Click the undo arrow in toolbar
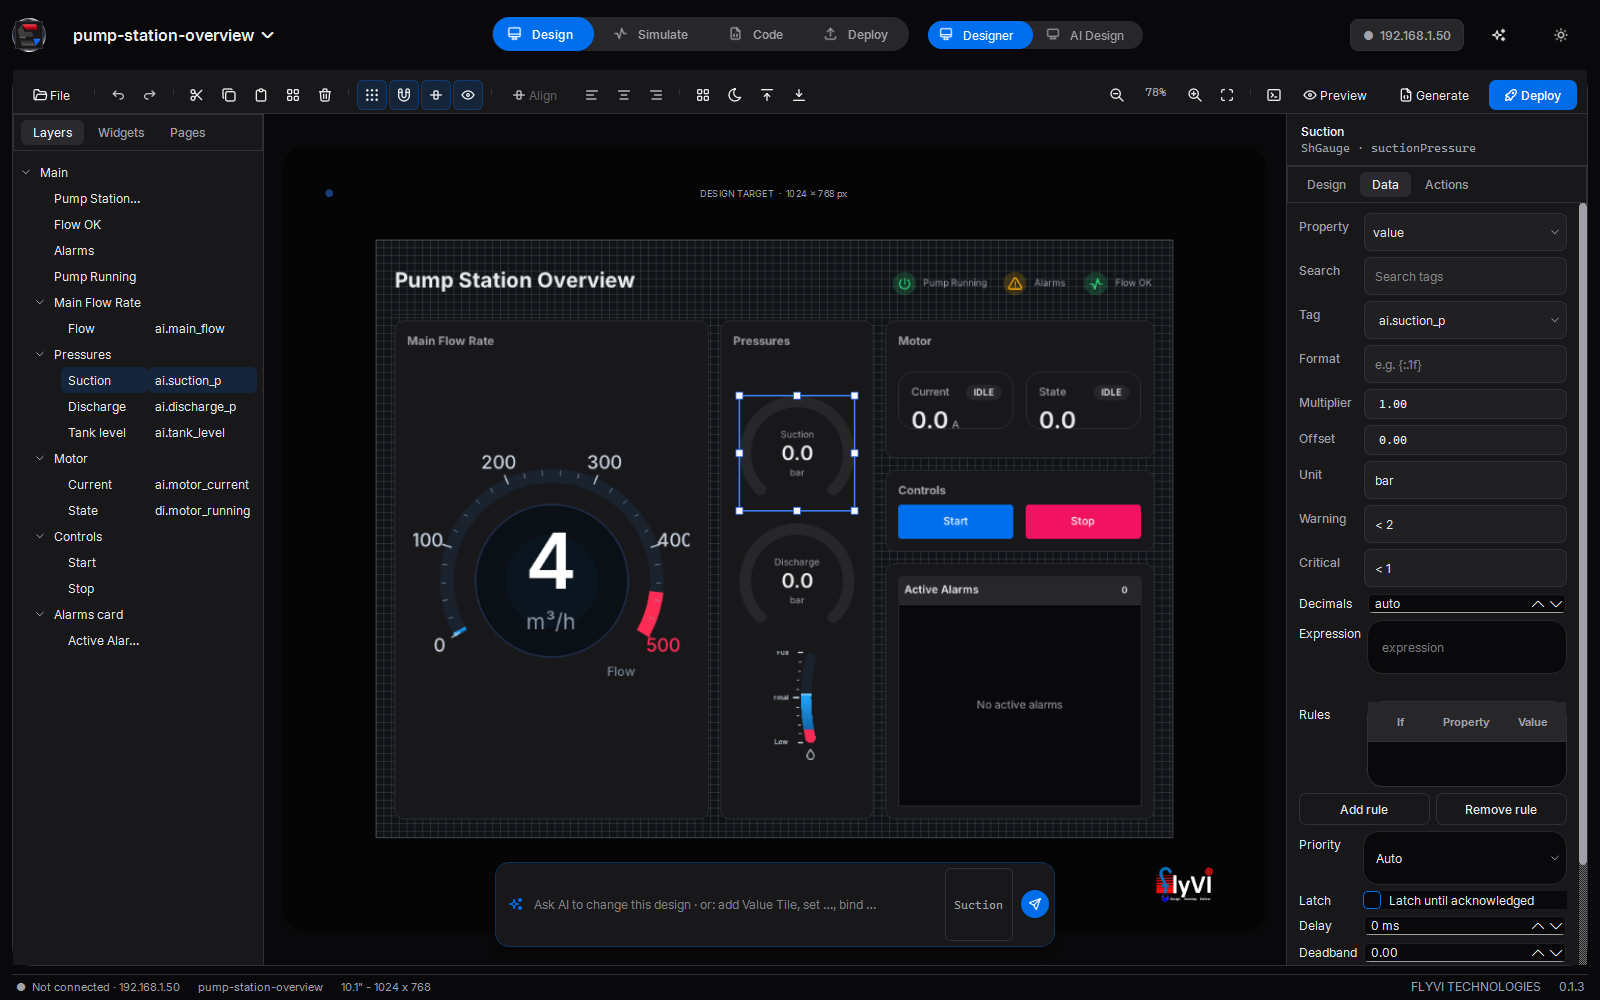 click(x=118, y=95)
